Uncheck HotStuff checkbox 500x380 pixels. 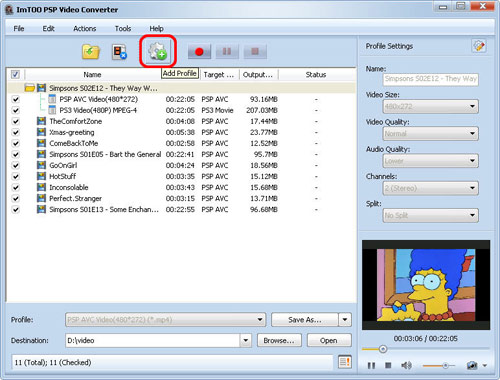click(15, 176)
